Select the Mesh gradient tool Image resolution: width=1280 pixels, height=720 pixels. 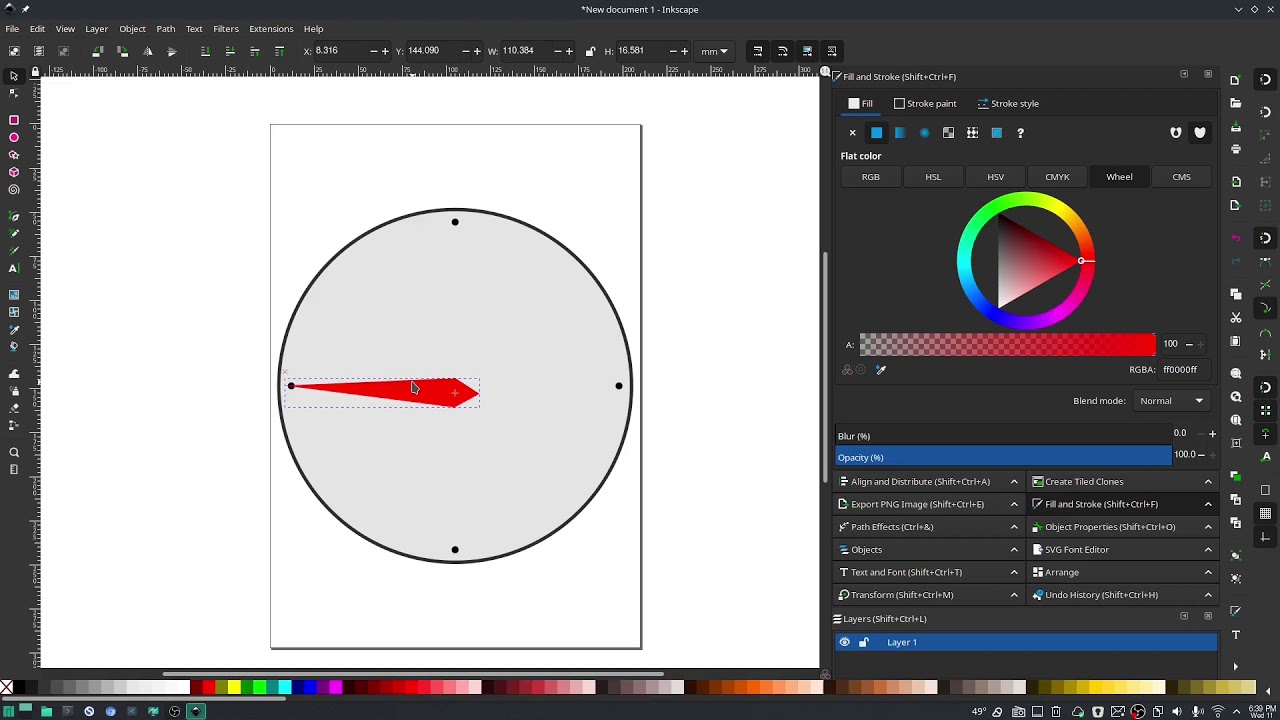(14, 312)
